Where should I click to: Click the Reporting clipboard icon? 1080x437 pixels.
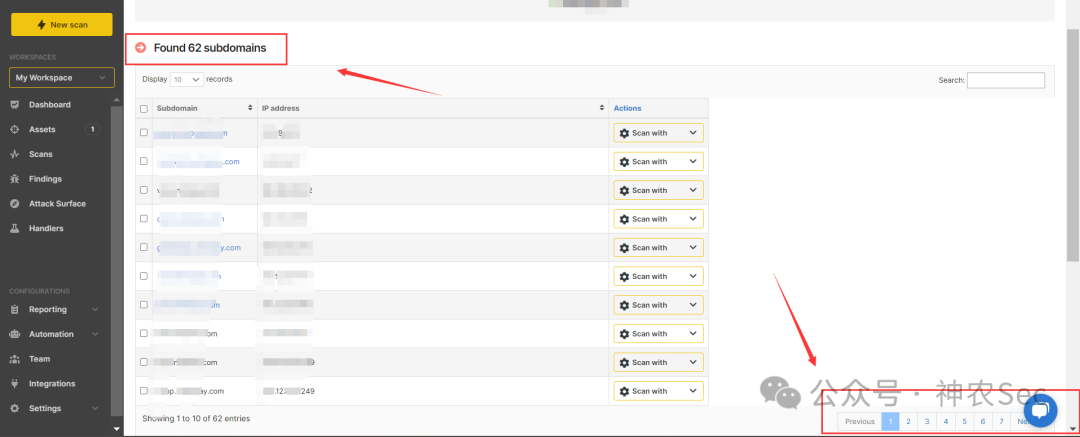tap(14, 309)
